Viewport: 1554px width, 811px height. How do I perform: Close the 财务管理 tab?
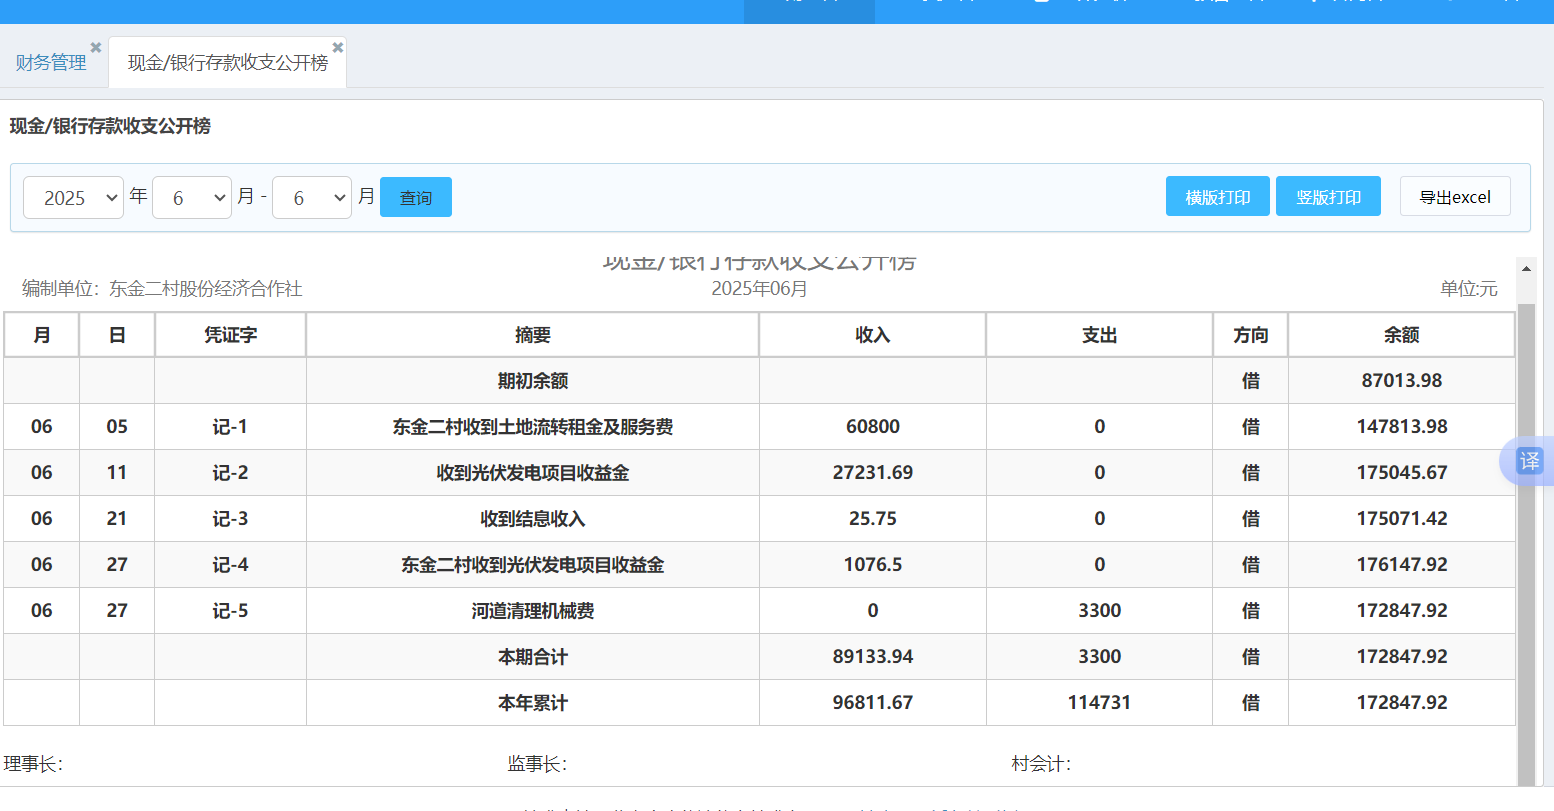pyautogui.click(x=96, y=47)
